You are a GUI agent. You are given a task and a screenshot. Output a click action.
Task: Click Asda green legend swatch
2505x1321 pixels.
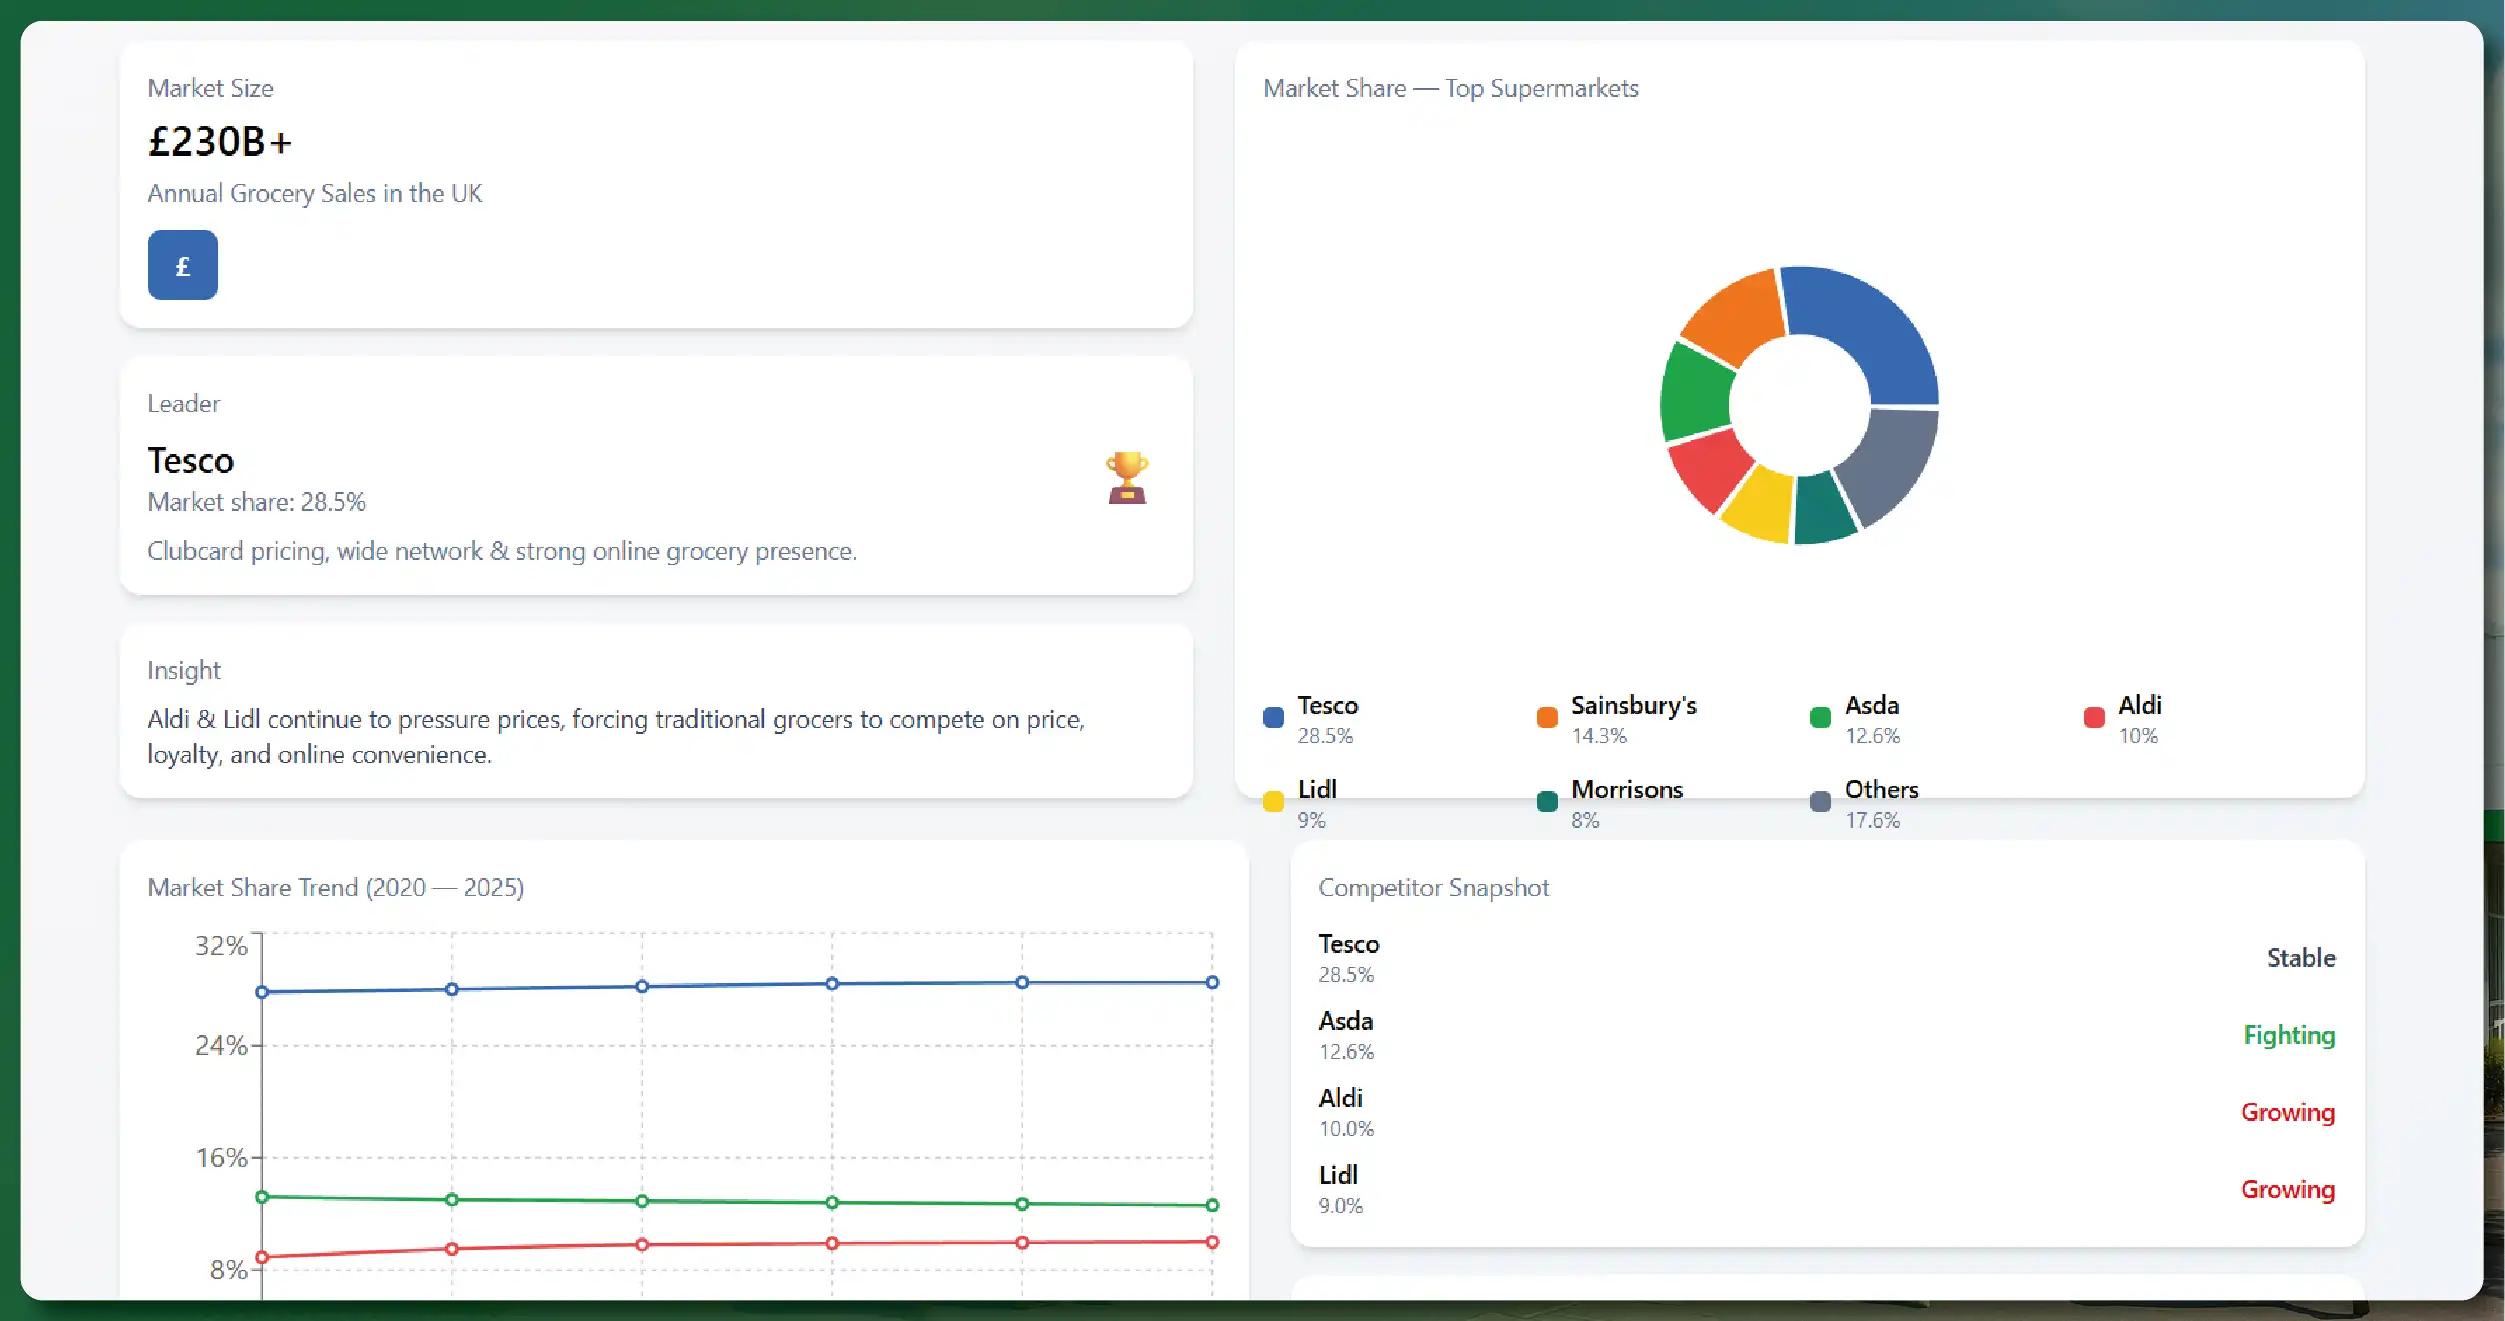click(1820, 718)
